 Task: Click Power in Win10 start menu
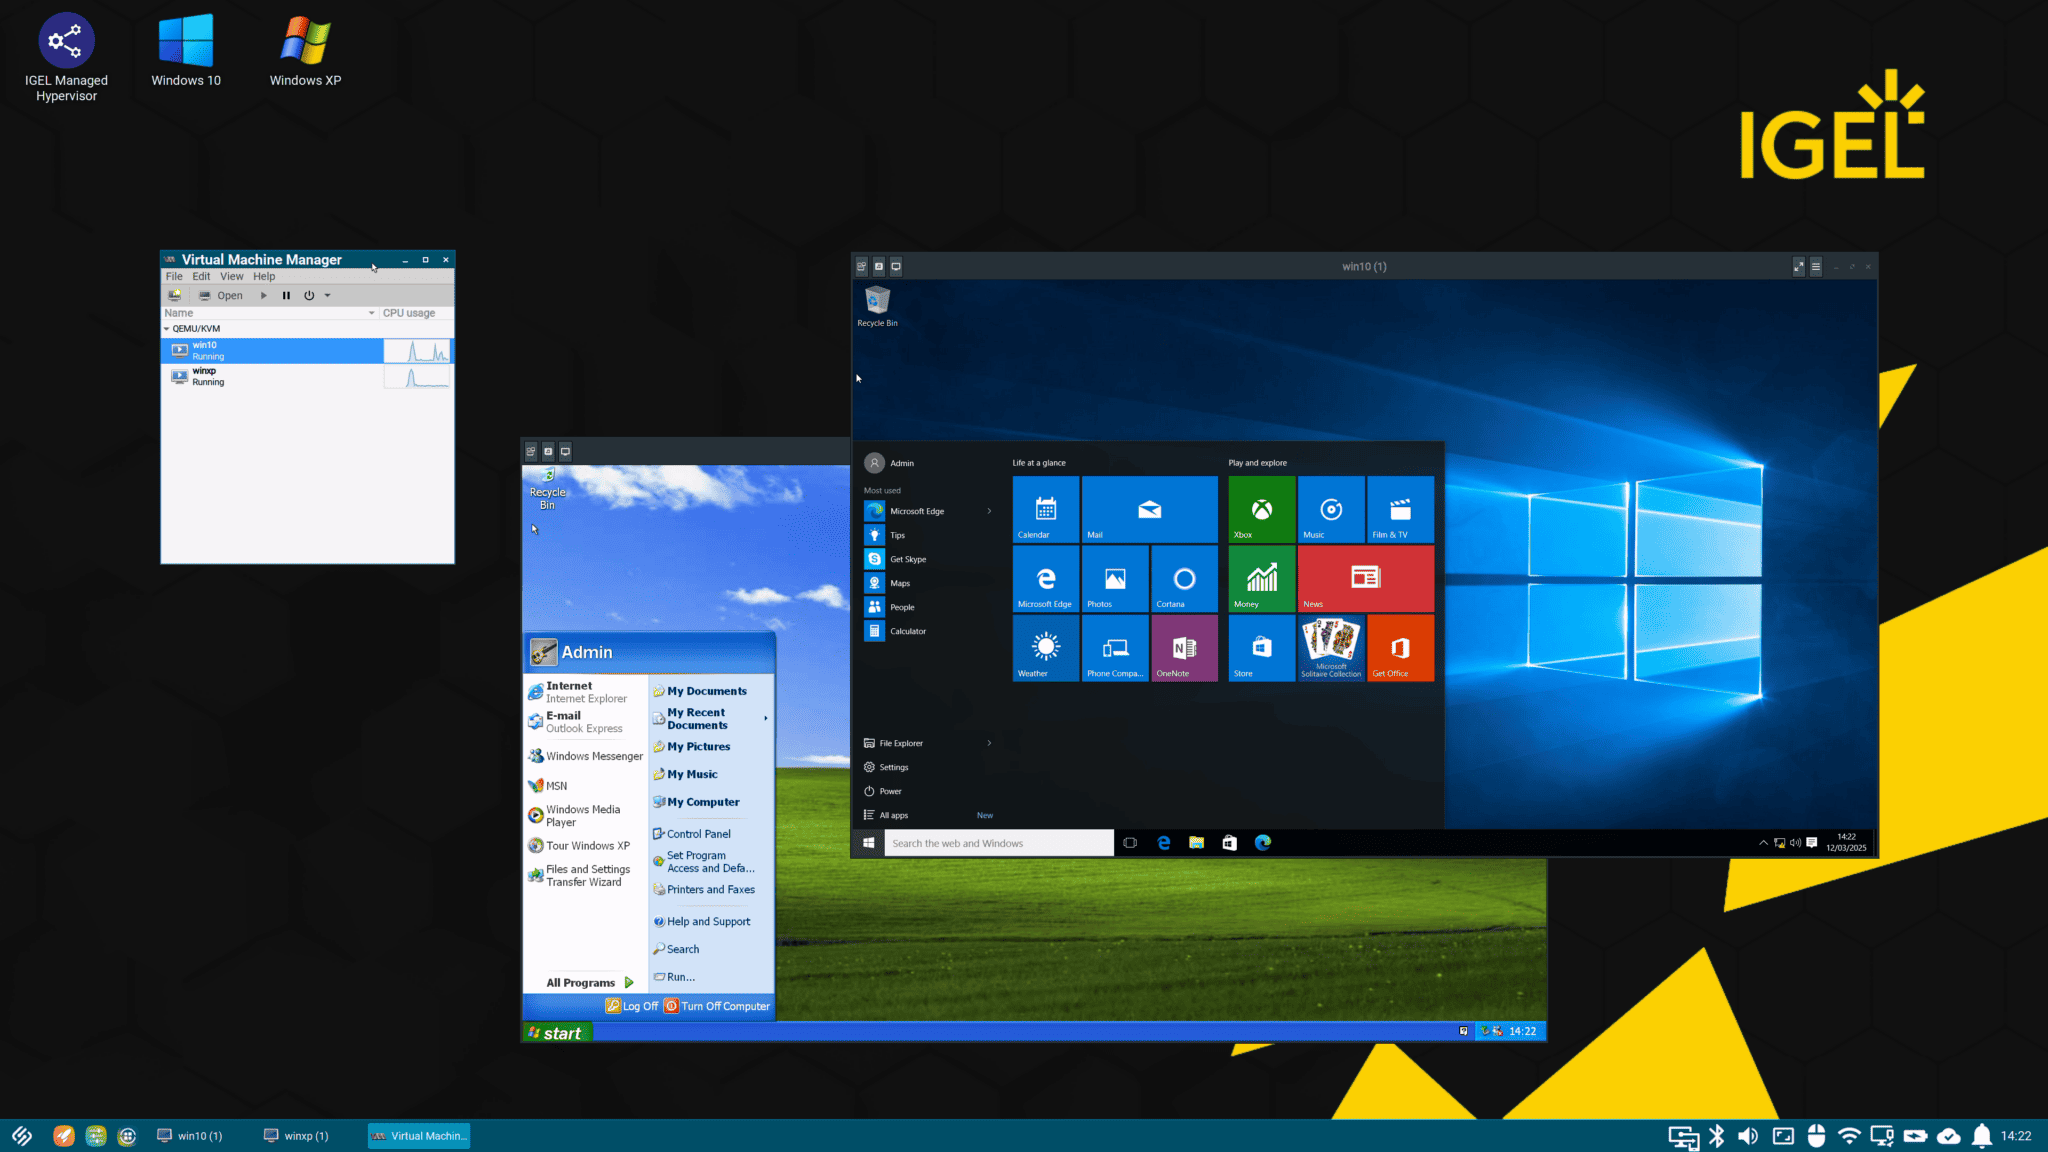[882, 791]
